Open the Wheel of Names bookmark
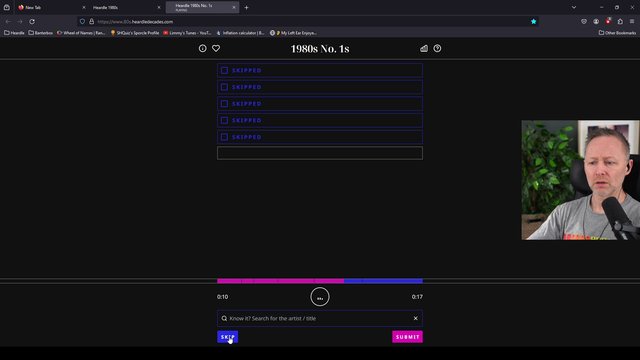 click(81, 33)
